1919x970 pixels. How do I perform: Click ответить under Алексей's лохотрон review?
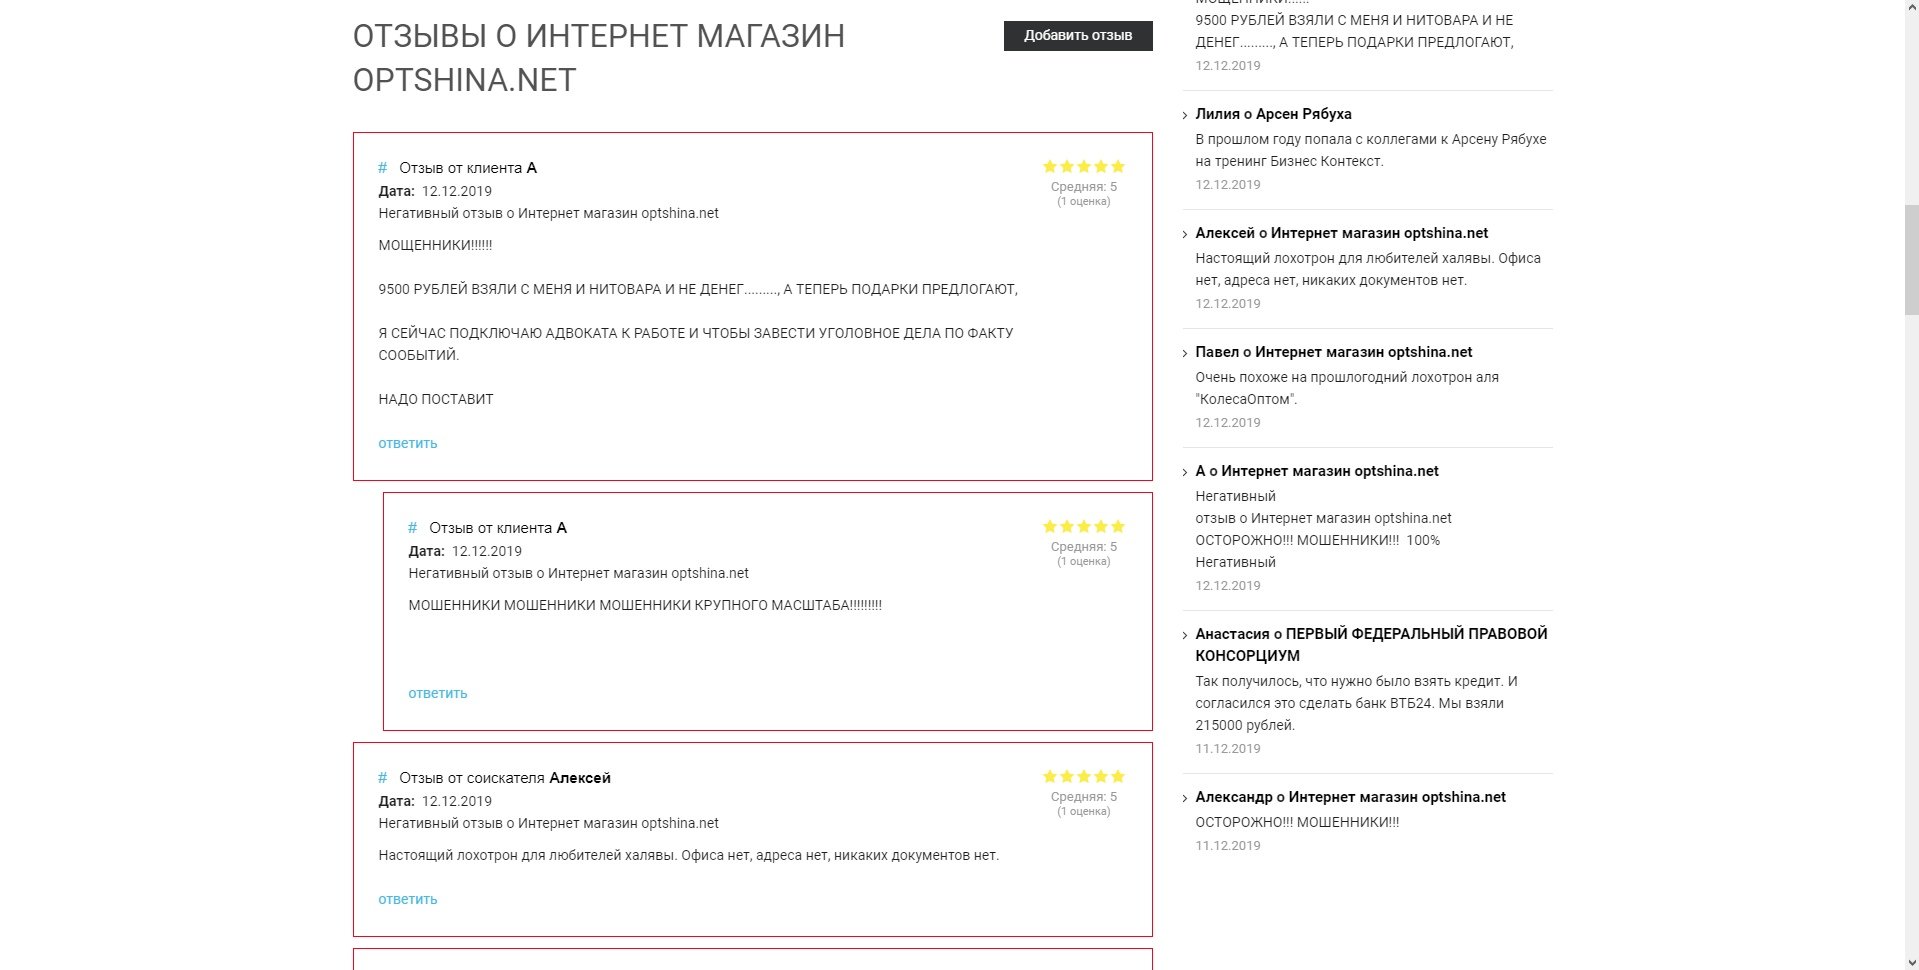(x=407, y=899)
